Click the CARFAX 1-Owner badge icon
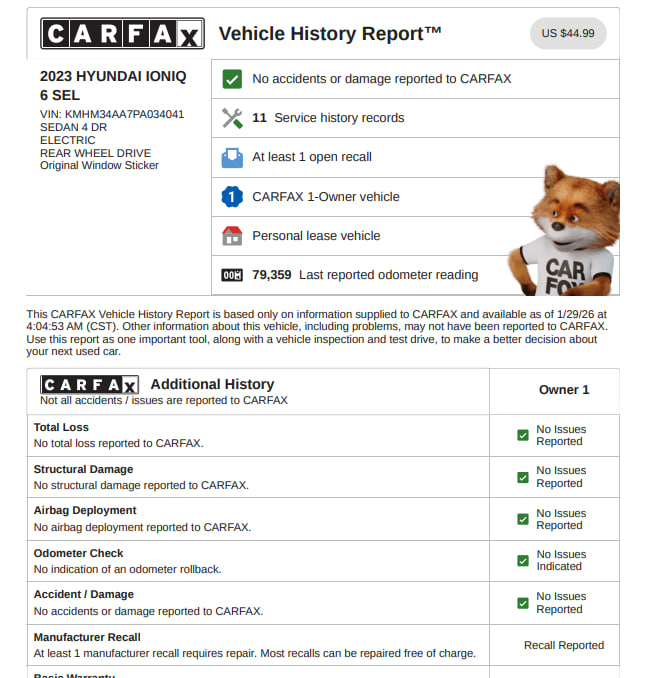Image resolution: width=650 pixels, height=678 pixels. [x=232, y=197]
